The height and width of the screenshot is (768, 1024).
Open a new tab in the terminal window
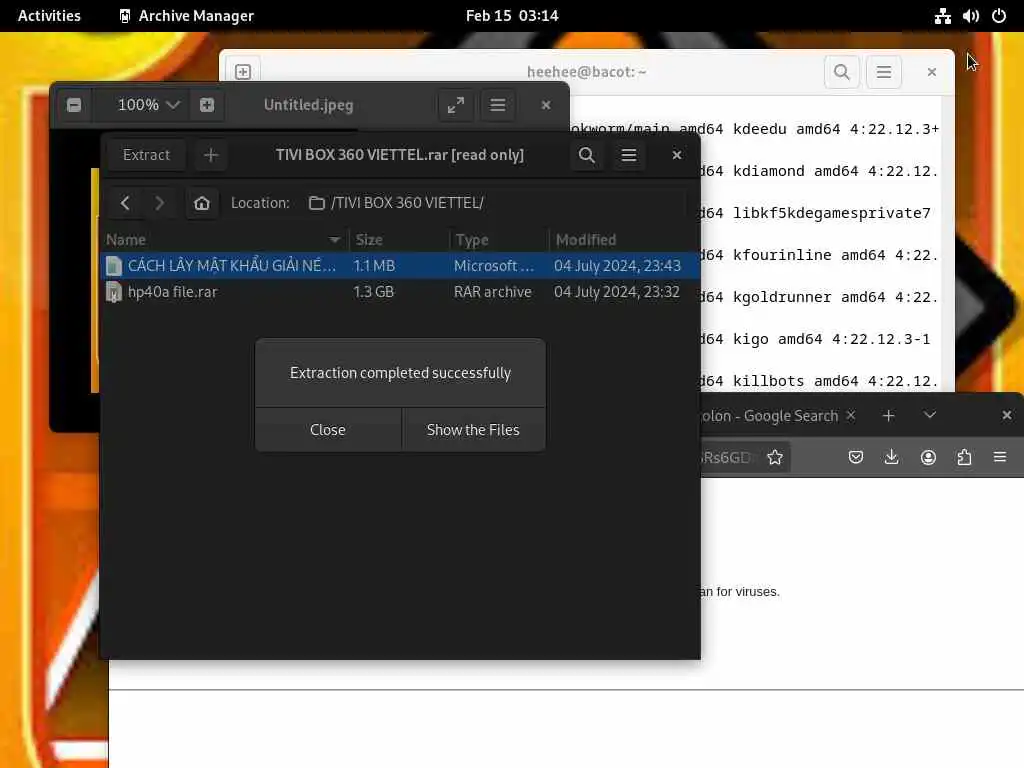pos(243,72)
